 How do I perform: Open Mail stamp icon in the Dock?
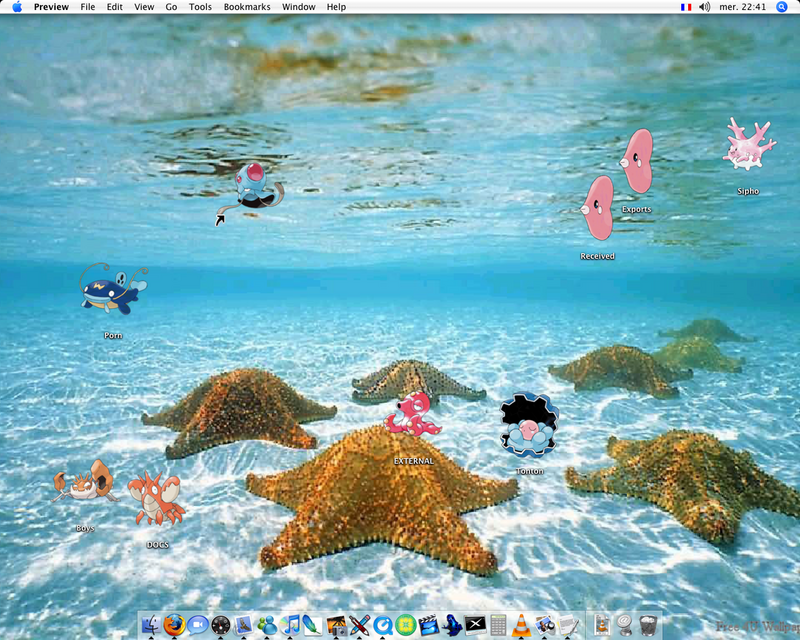(x=243, y=625)
